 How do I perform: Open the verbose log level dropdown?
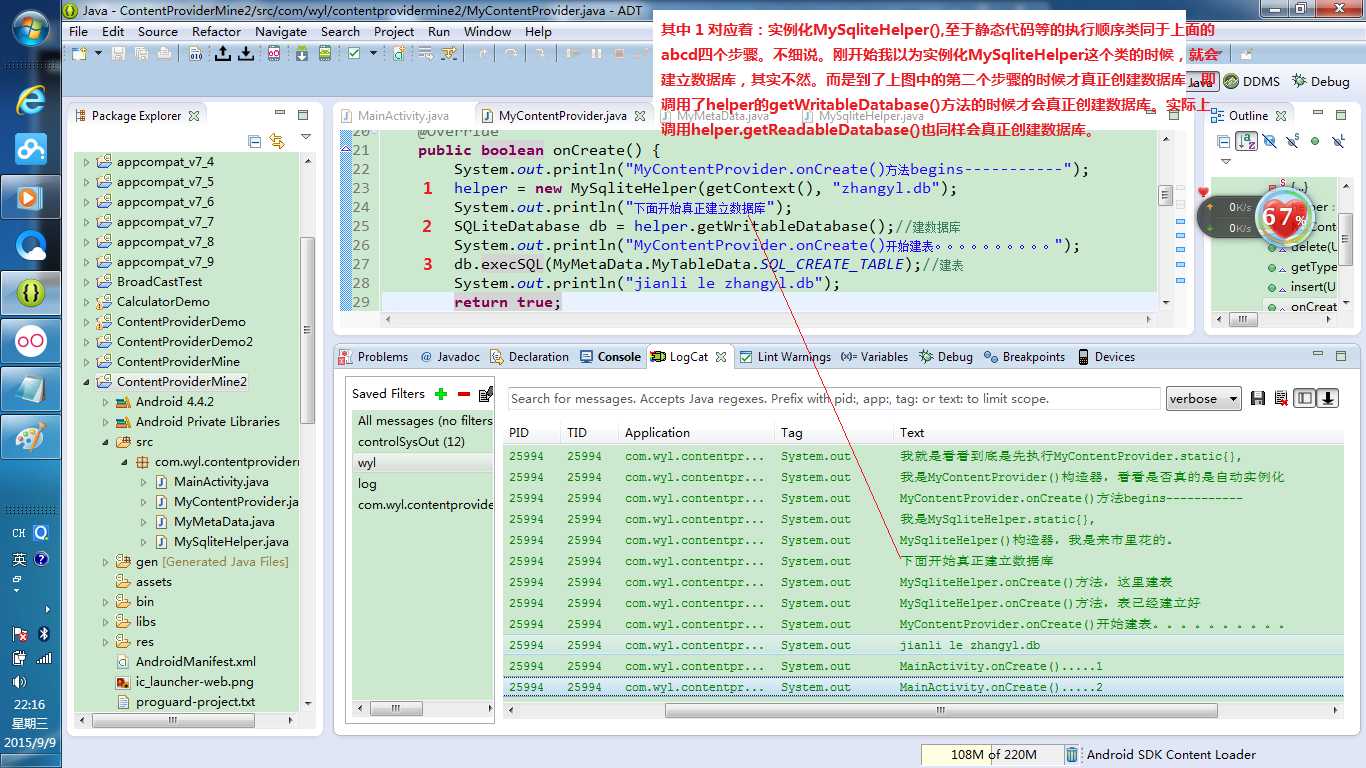pos(1204,398)
